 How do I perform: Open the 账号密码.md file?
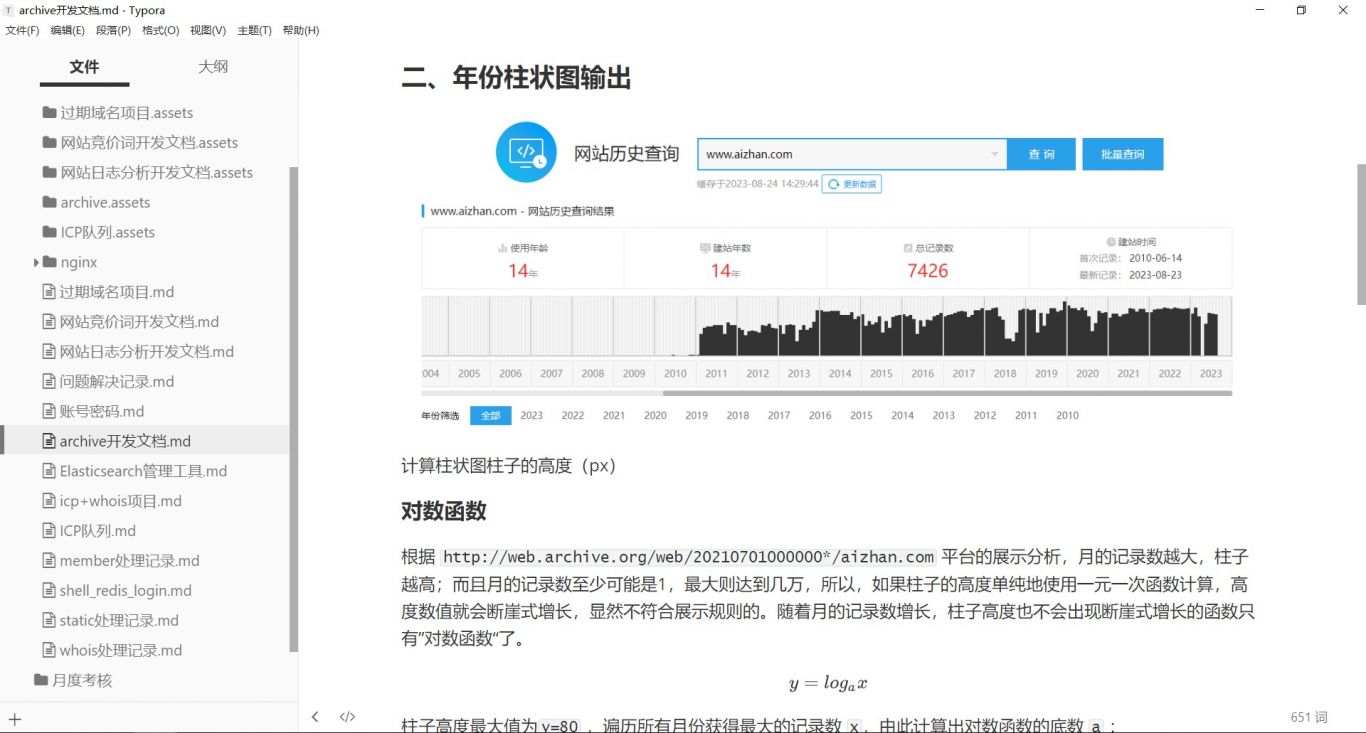point(101,411)
